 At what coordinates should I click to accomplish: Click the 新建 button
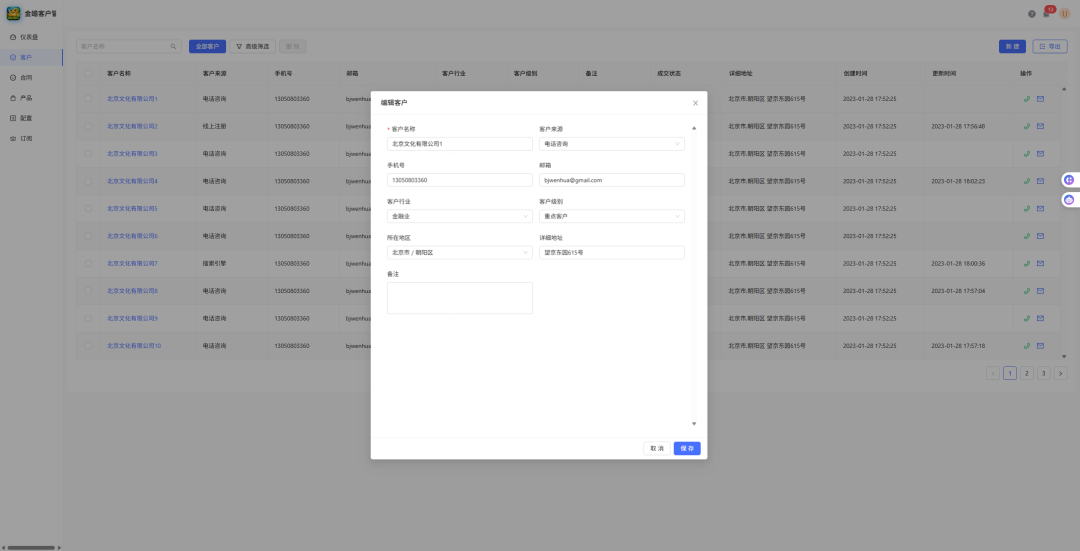click(x=1012, y=46)
